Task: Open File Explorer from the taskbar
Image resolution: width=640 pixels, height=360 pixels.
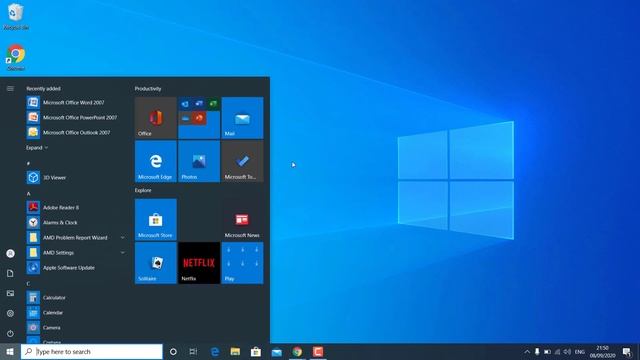Action: point(235,351)
